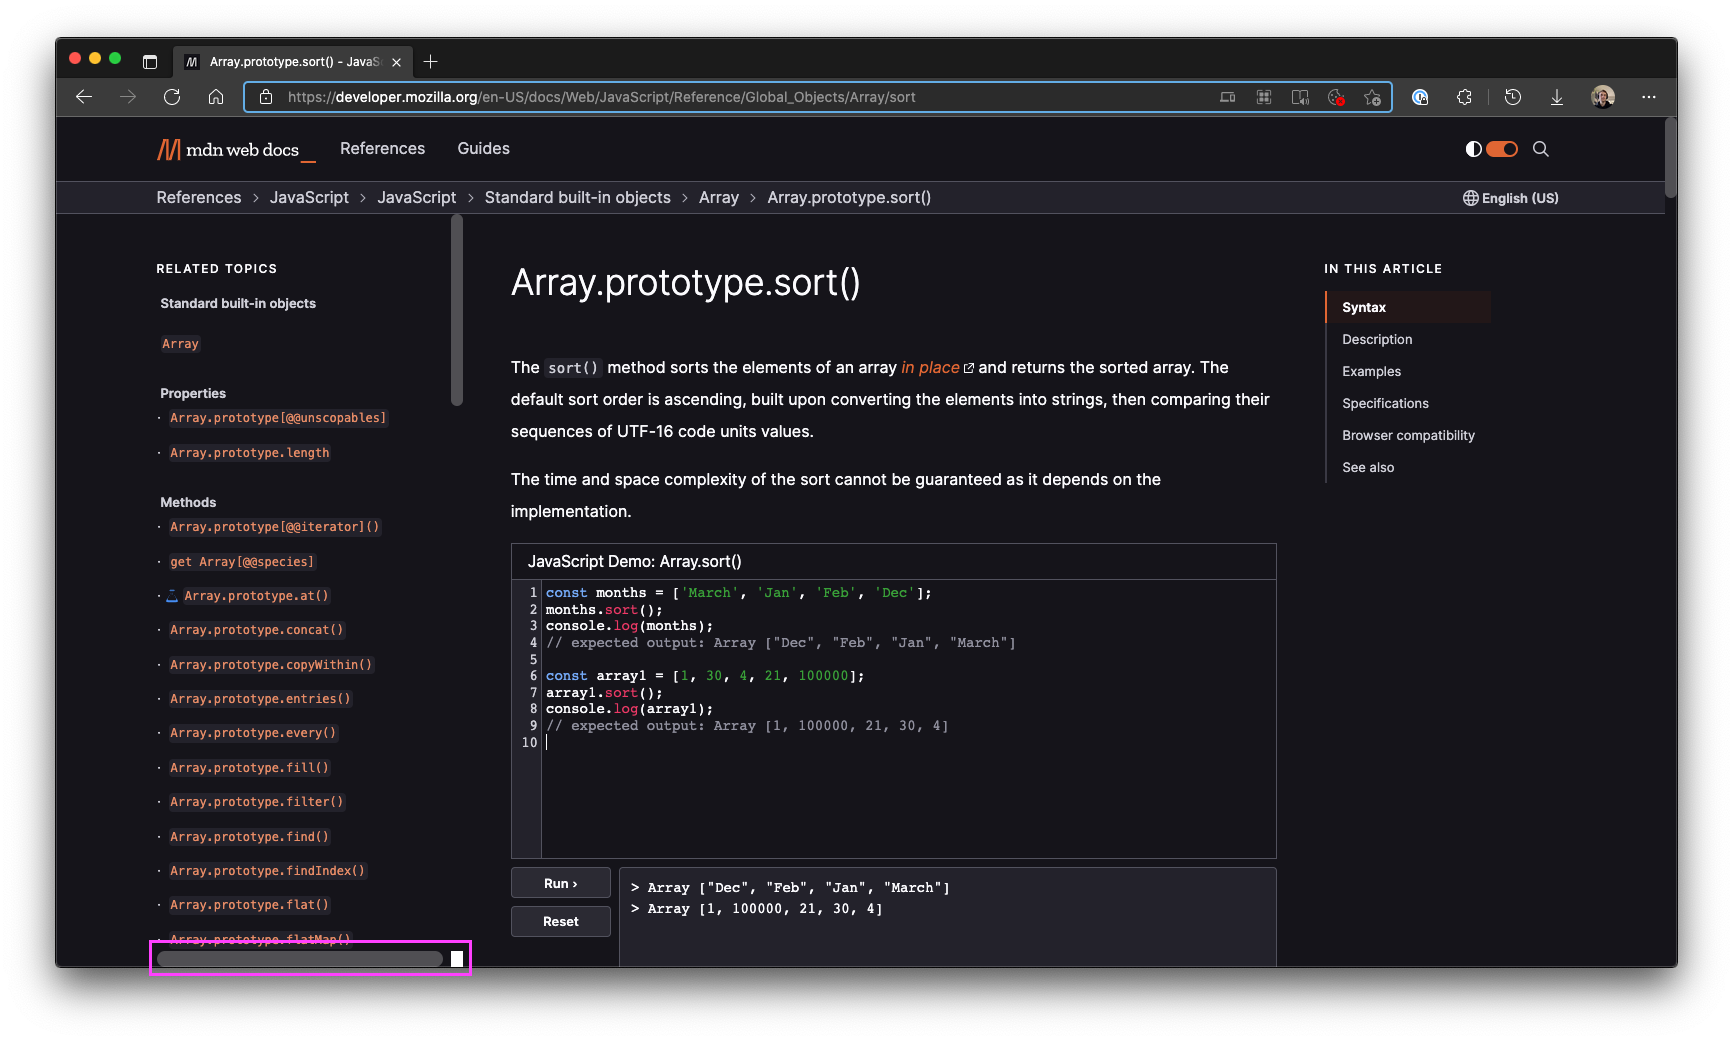Click the page vertical scrollbar thumb
The height and width of the screenshot is (1041, 1733).
pyautogui.click(x=1670, y=158)
